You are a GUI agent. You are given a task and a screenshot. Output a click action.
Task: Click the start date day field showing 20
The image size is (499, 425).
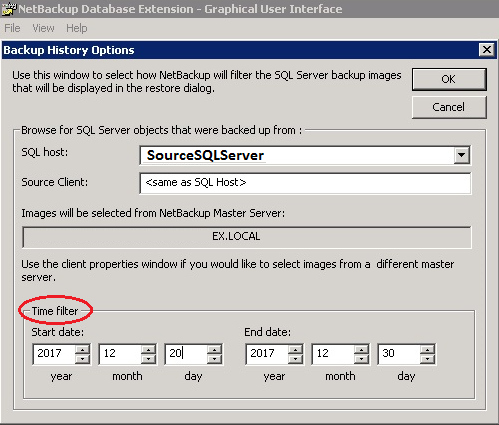coord(186,354)
